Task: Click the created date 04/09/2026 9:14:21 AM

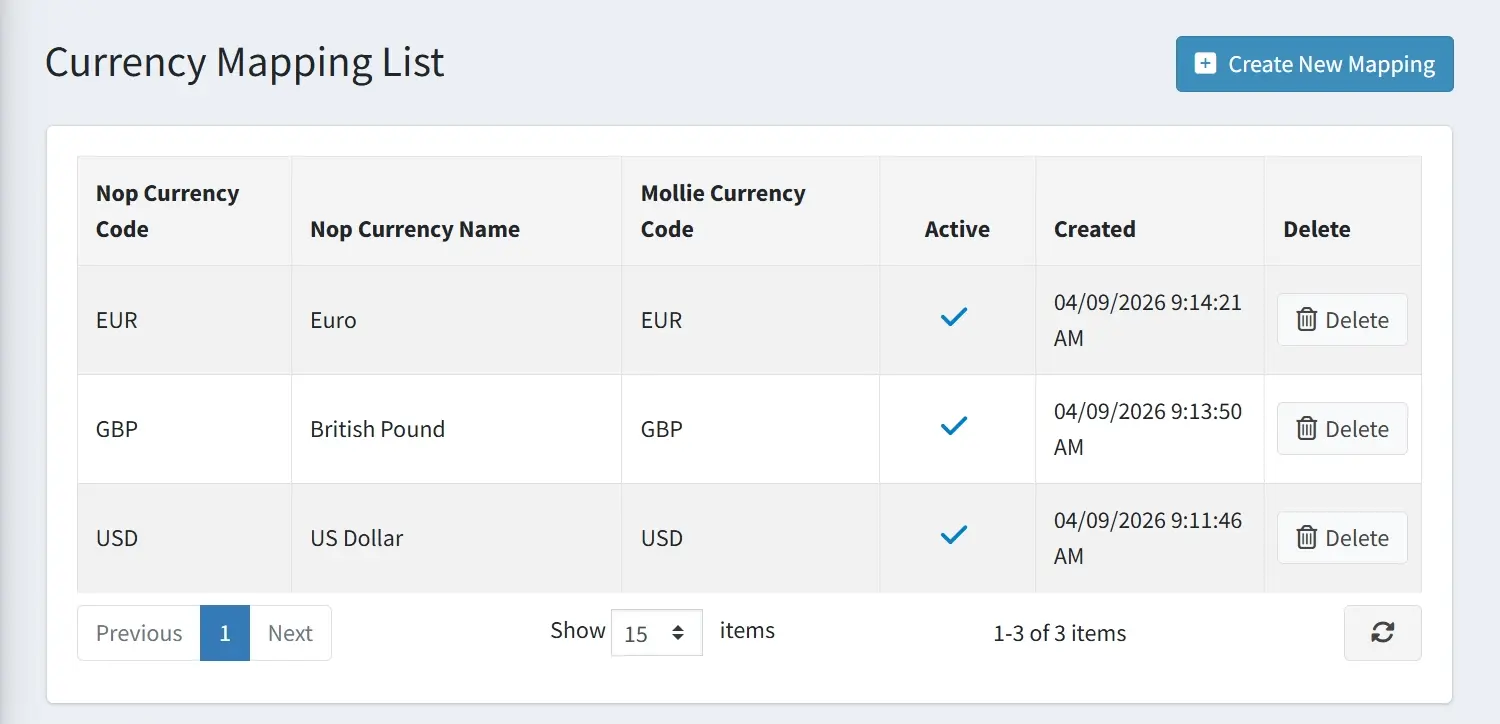Action: 1148,320
